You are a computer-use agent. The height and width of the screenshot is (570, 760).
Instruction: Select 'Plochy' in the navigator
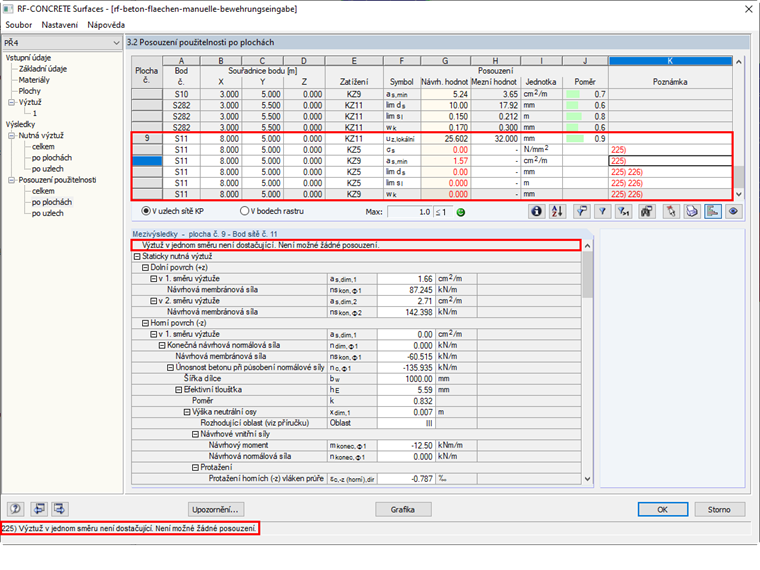click(x=30, y=91)
